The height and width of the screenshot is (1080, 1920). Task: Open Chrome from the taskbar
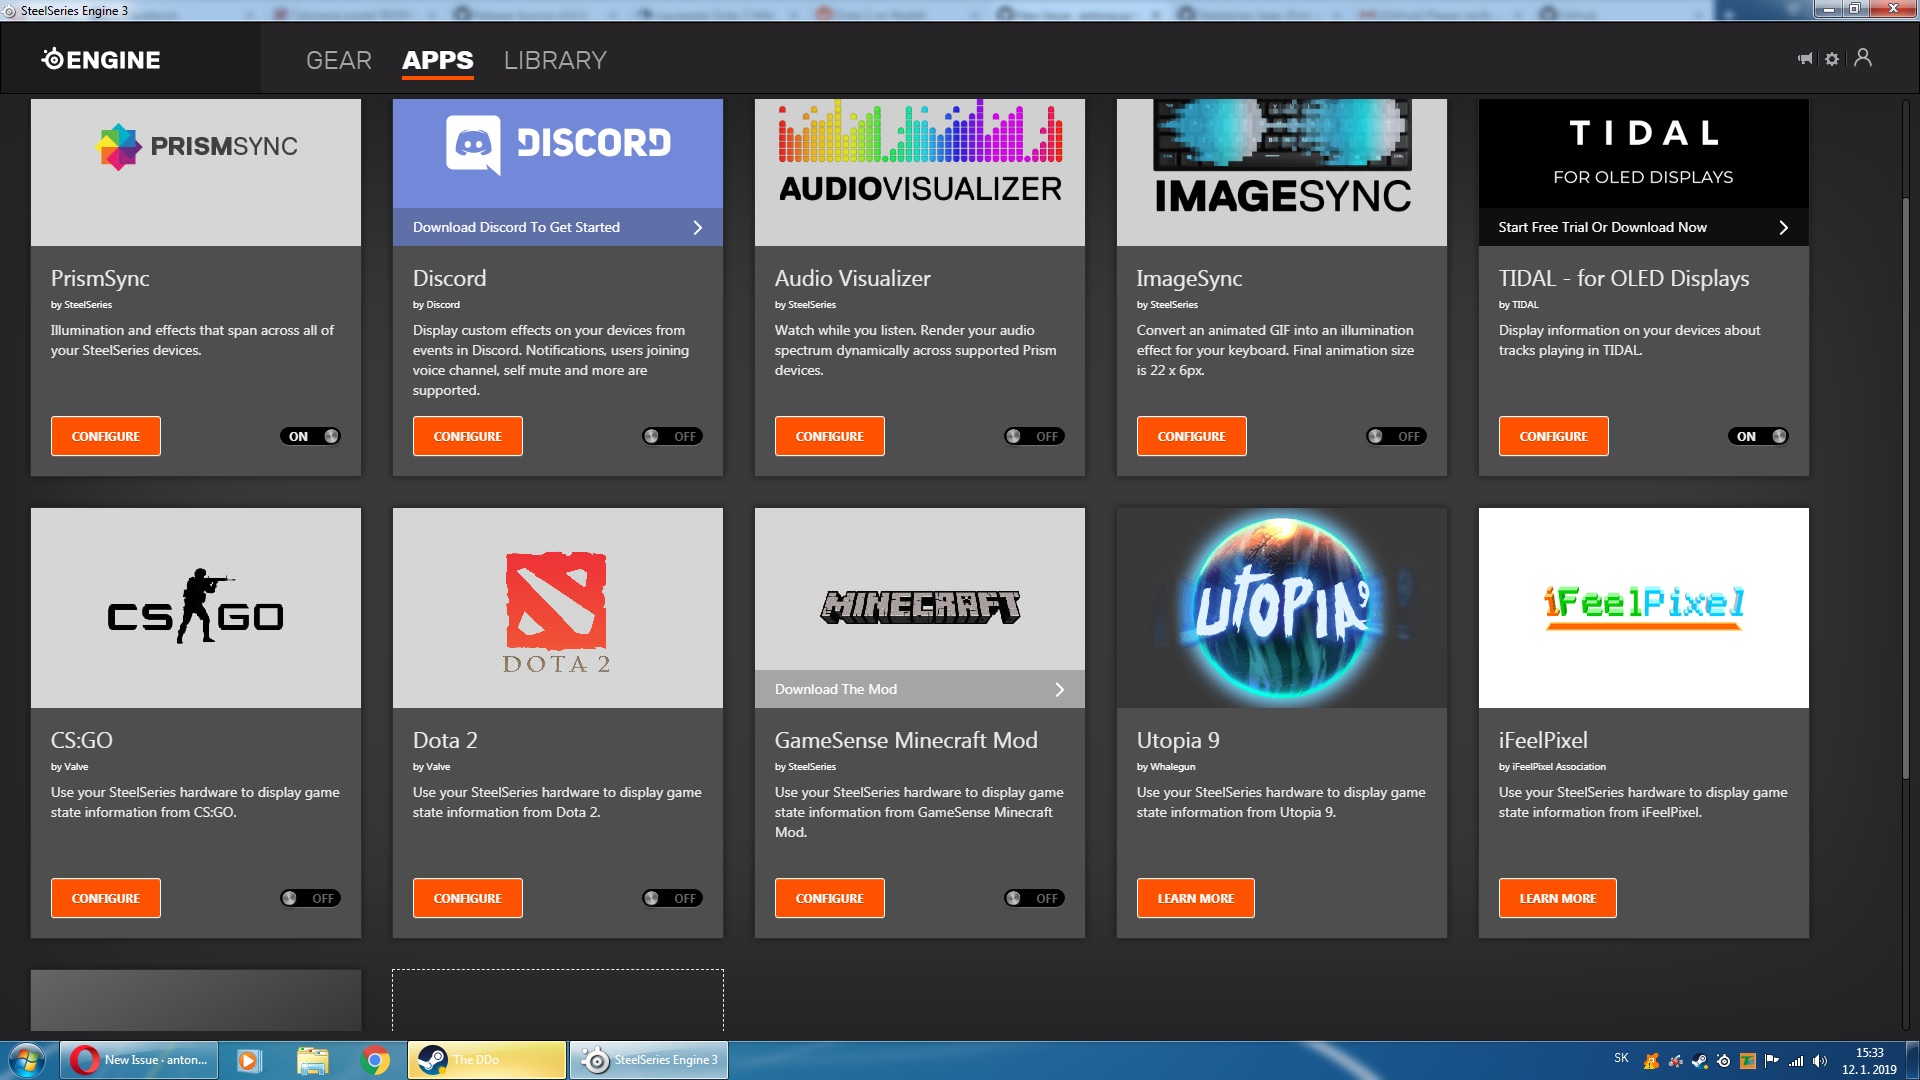[375, 1060]
